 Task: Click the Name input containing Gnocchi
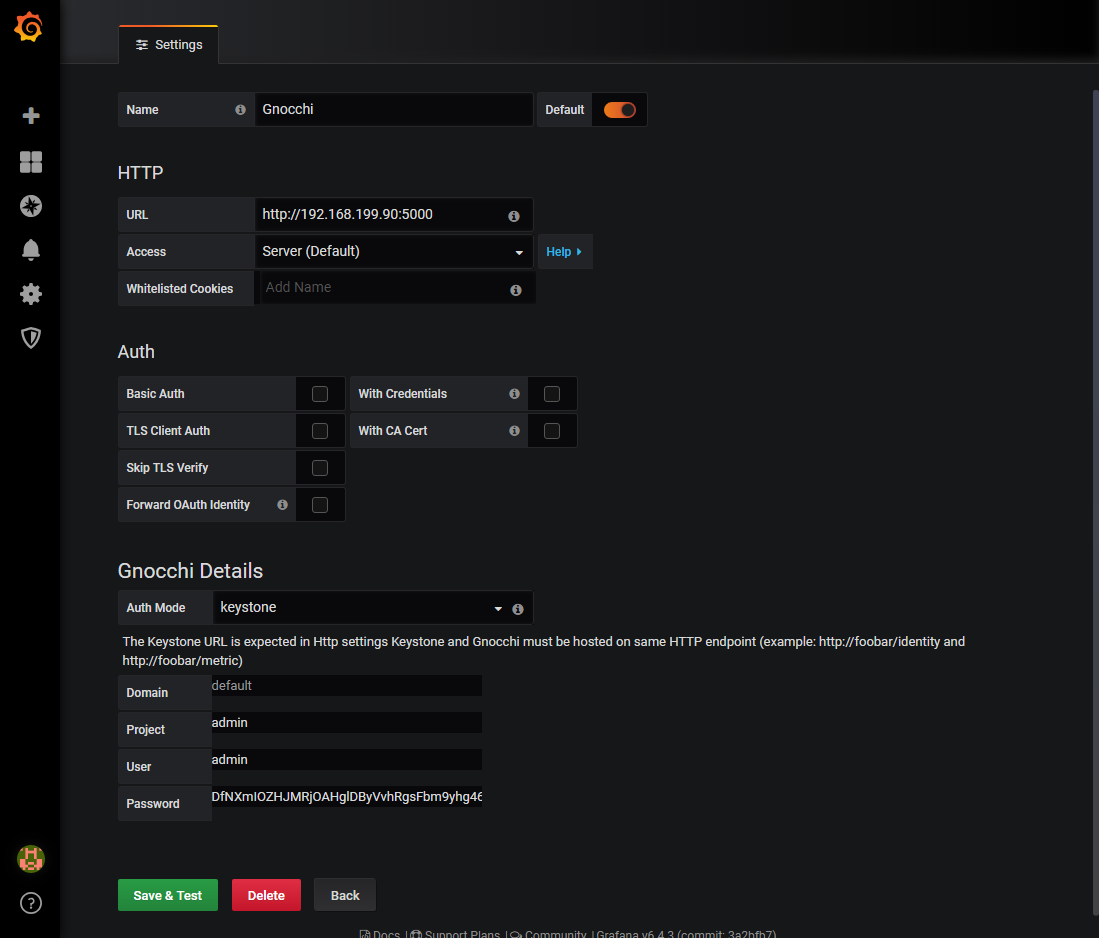tap(394, 109)
